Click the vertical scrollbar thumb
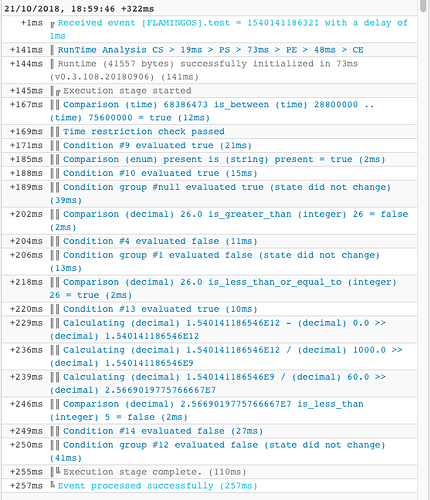 (423, 6)
